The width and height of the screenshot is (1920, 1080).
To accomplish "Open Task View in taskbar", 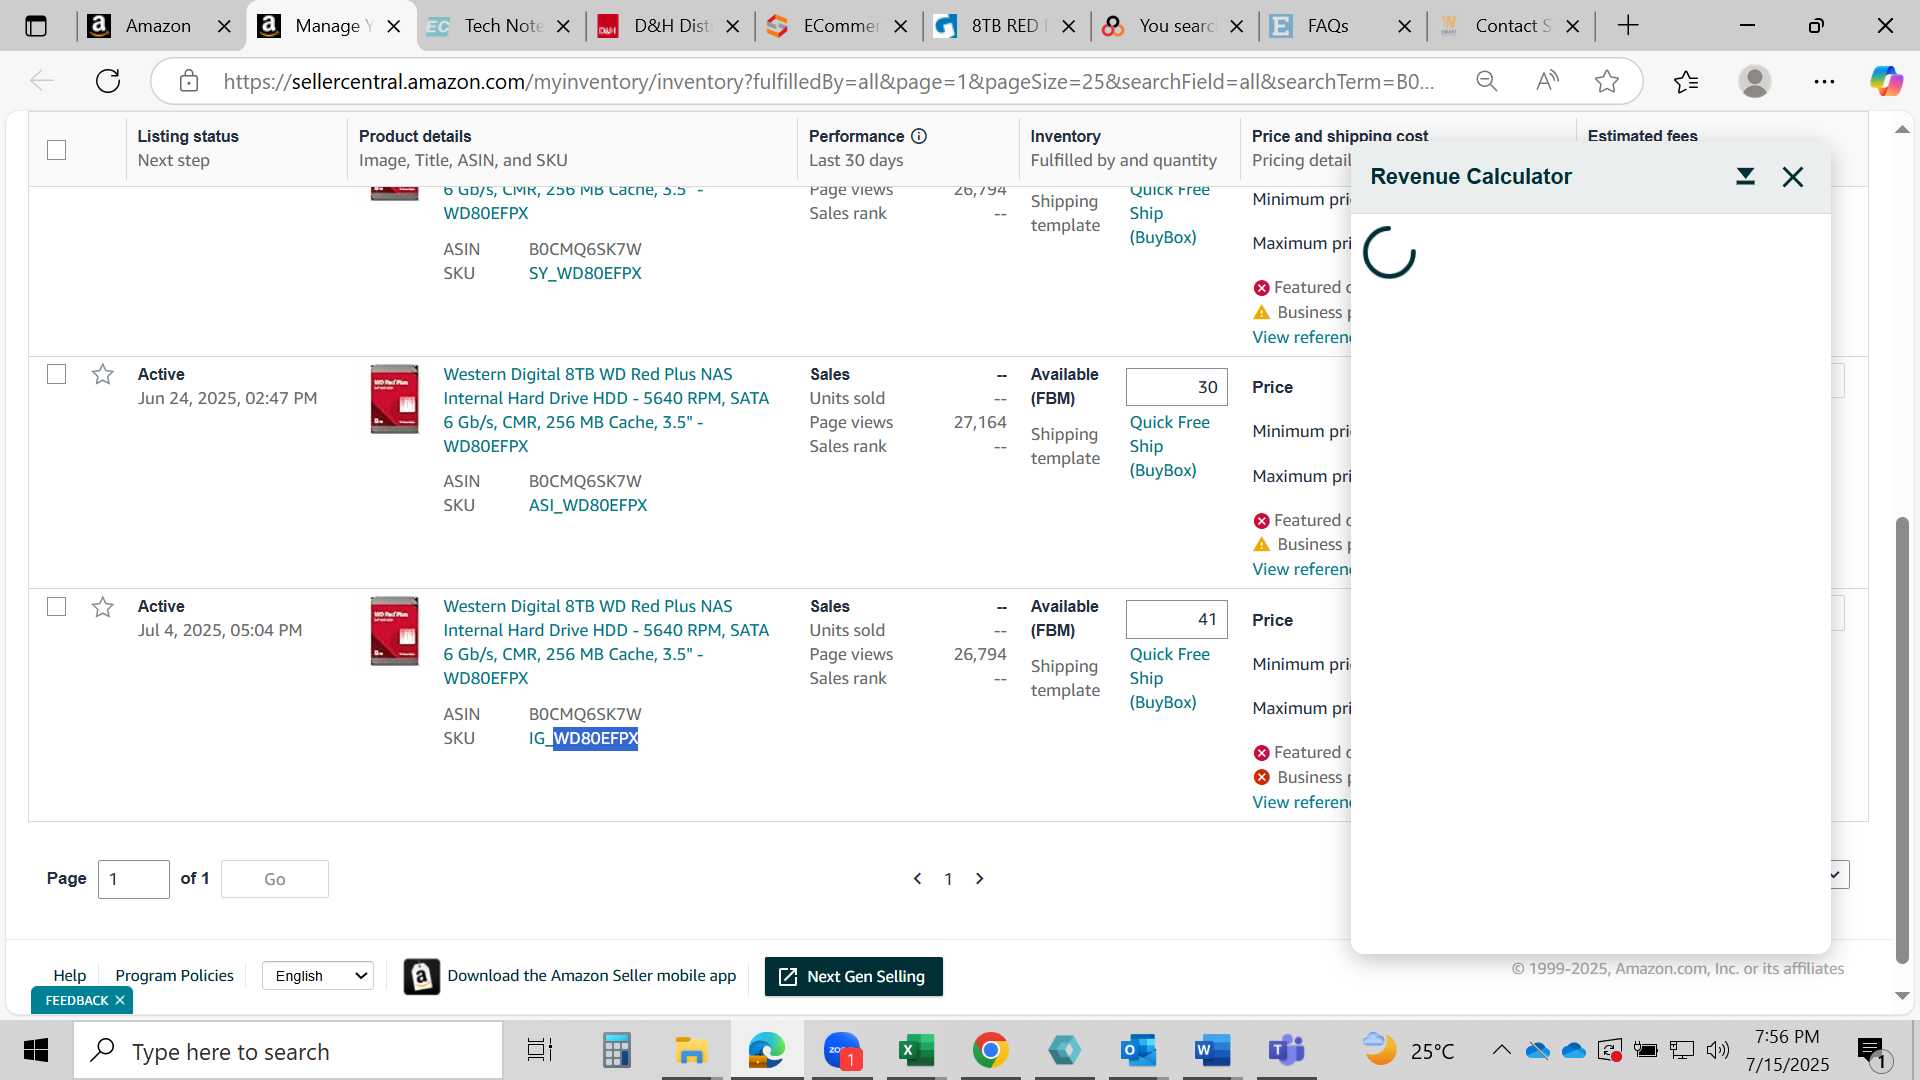I will [x=540, y=1051].
